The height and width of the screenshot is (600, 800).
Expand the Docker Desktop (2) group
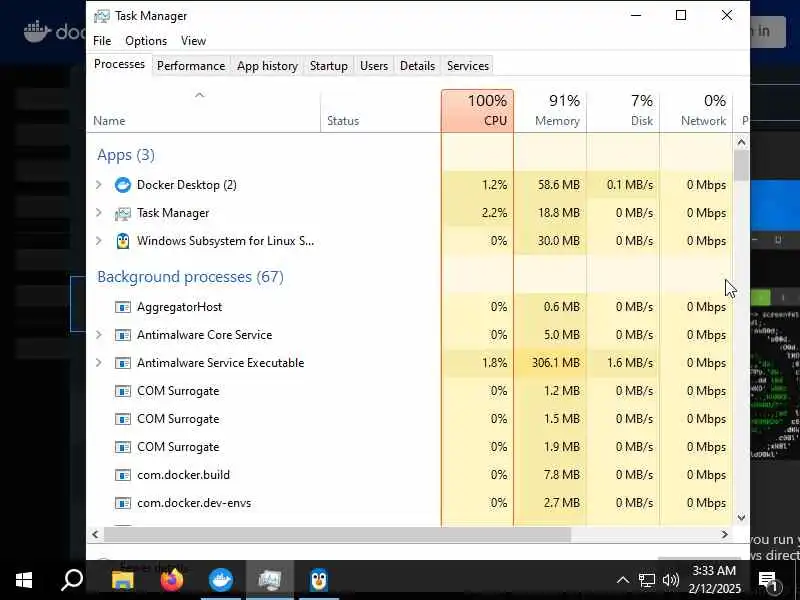pyautogui.click(x=99, y=185)
